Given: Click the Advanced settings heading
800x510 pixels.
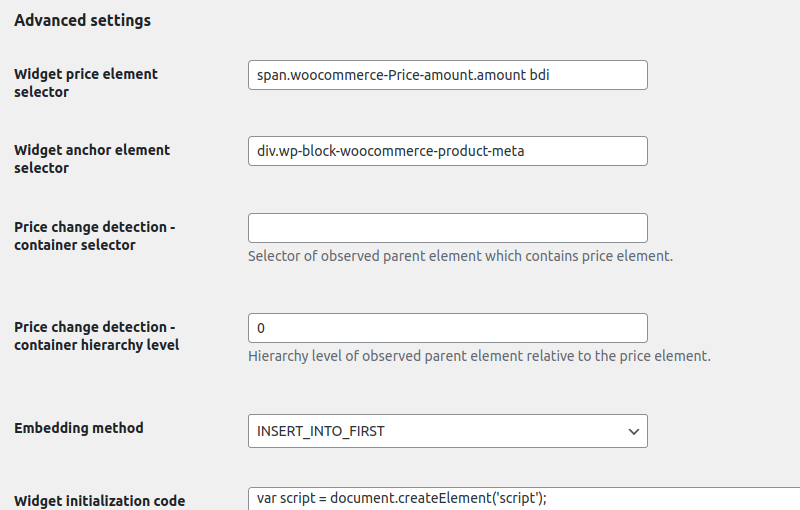Looking at the screenshot, I should click(83, 20).
